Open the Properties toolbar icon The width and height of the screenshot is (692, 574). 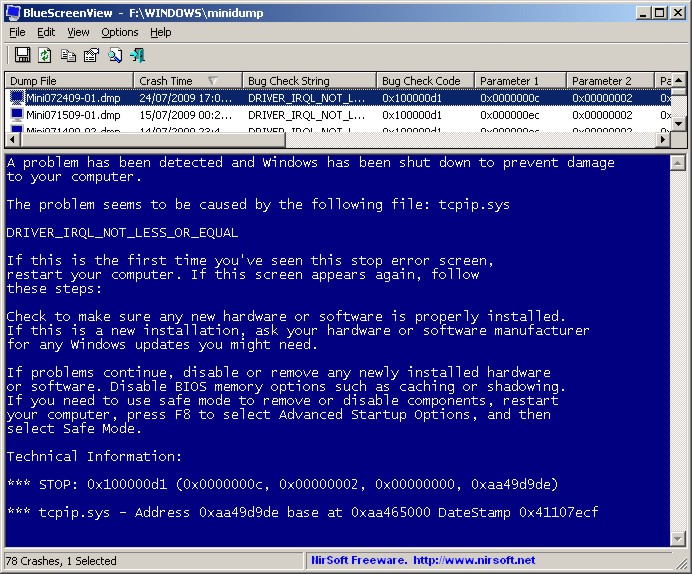coord(91,55)
